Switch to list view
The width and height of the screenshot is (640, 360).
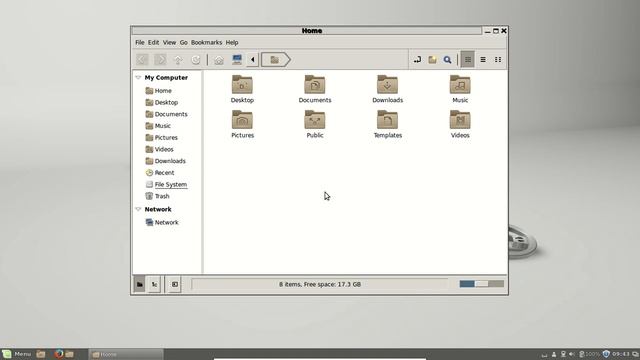click(483, 60)
